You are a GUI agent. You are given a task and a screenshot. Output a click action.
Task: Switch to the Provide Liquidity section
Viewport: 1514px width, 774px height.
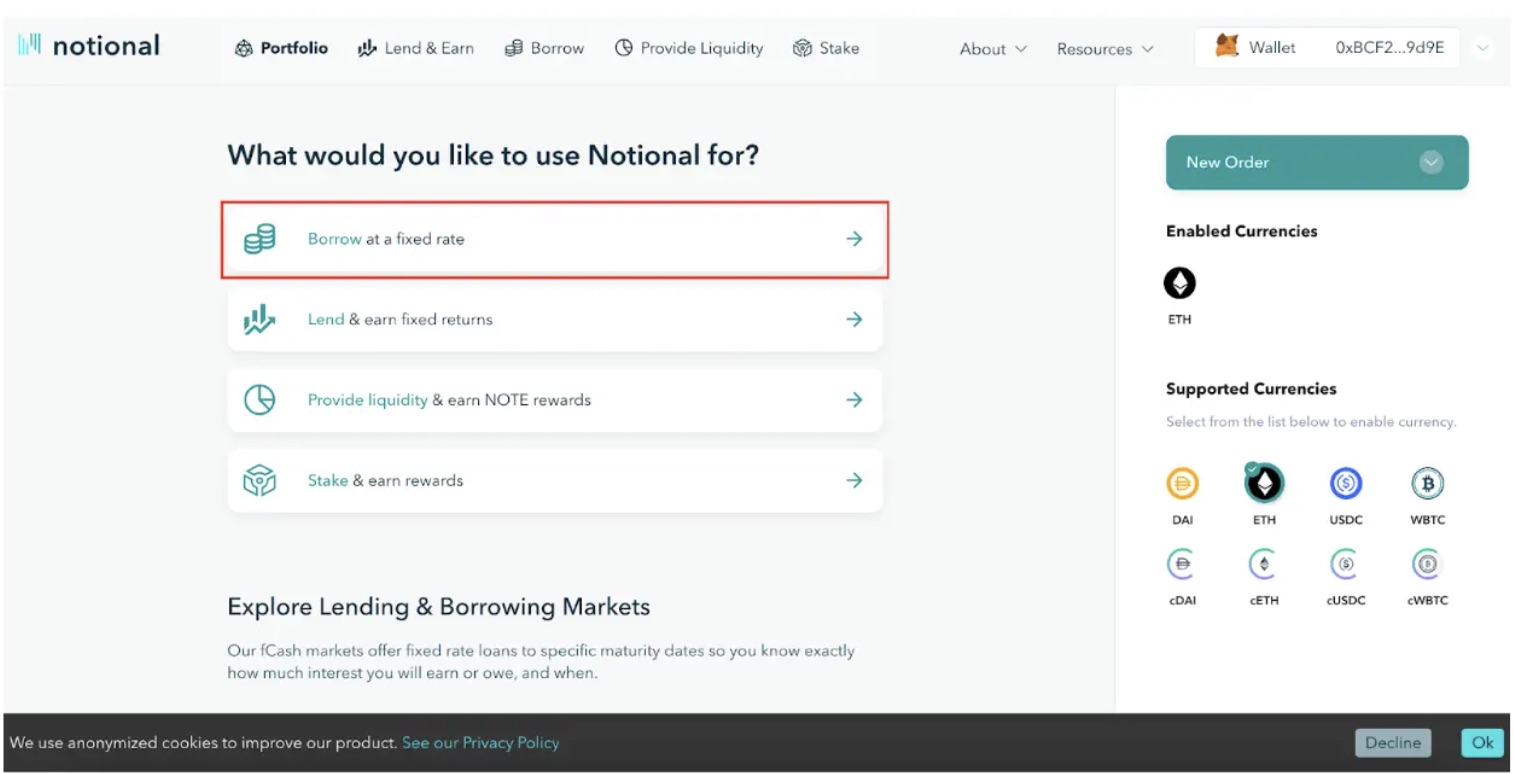point(688,47)
